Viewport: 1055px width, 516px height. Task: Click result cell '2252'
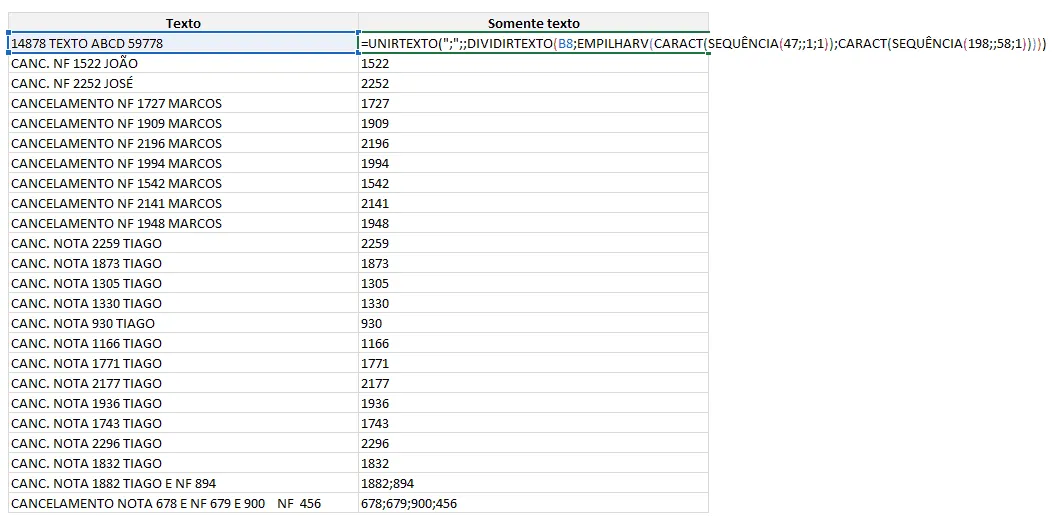pos(534,83)
